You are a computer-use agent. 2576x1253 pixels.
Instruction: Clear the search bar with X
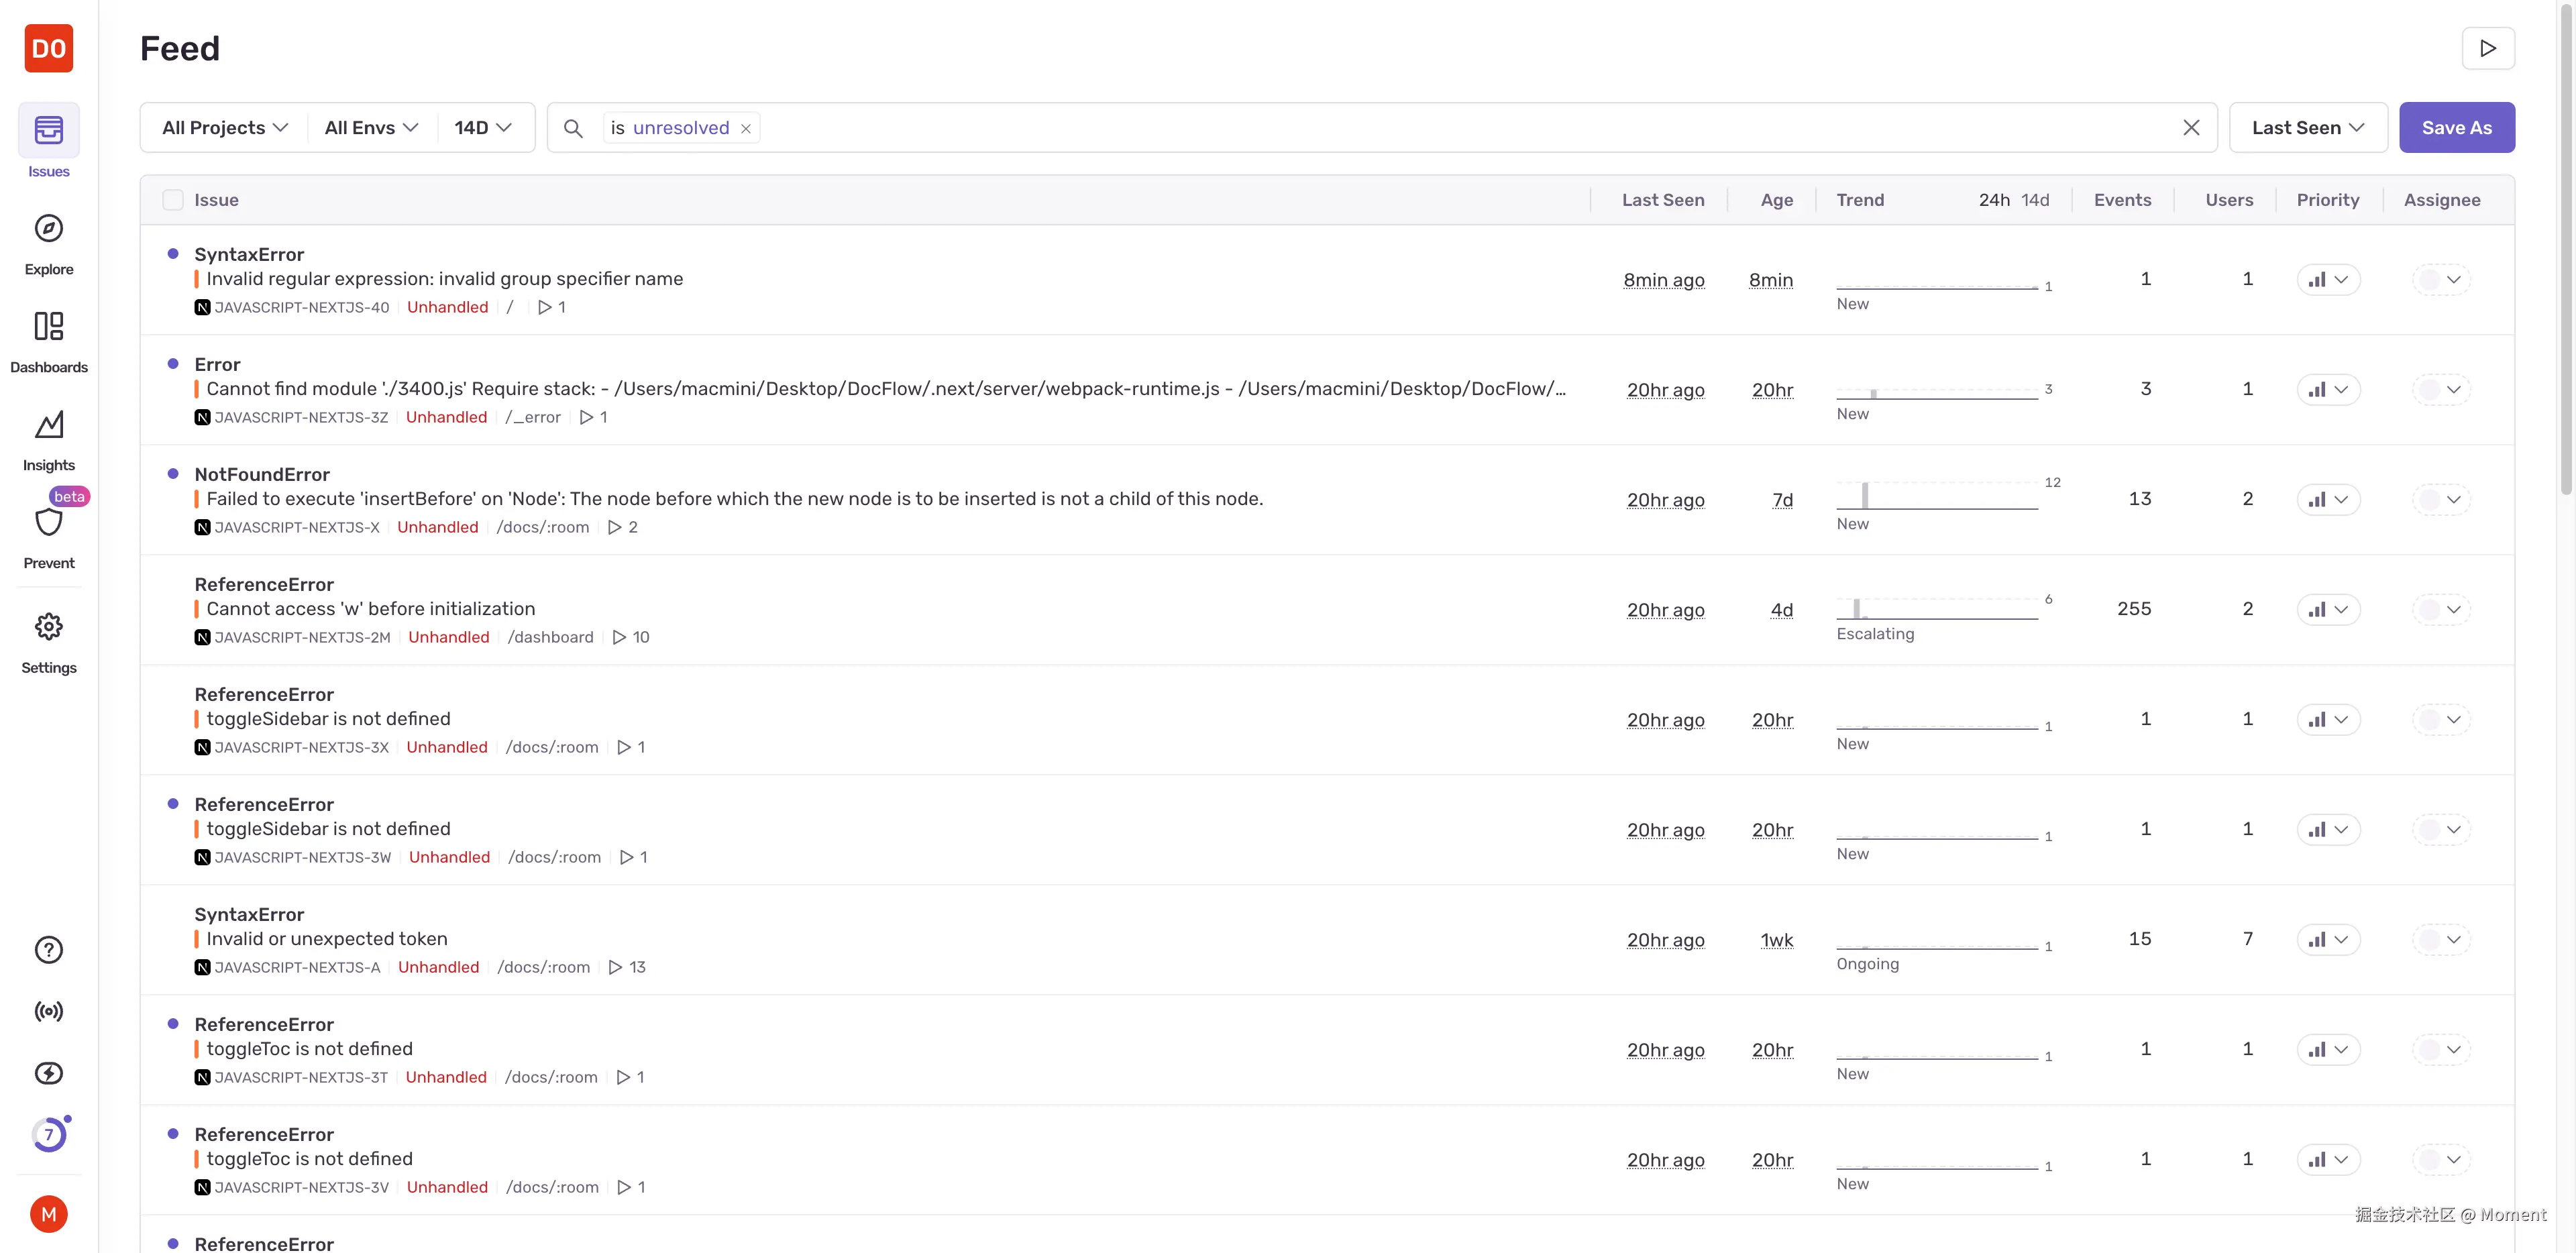(x=2190, y=128)
